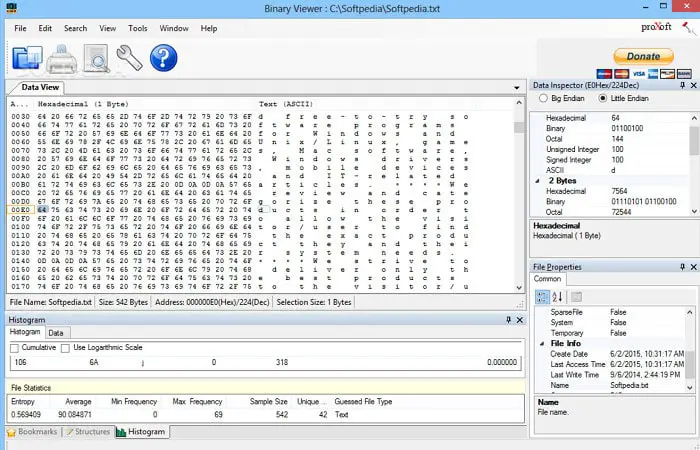Screen dimensions: 700x450
Task: Click the Octal value 144 row
Action: click(610, 139)
